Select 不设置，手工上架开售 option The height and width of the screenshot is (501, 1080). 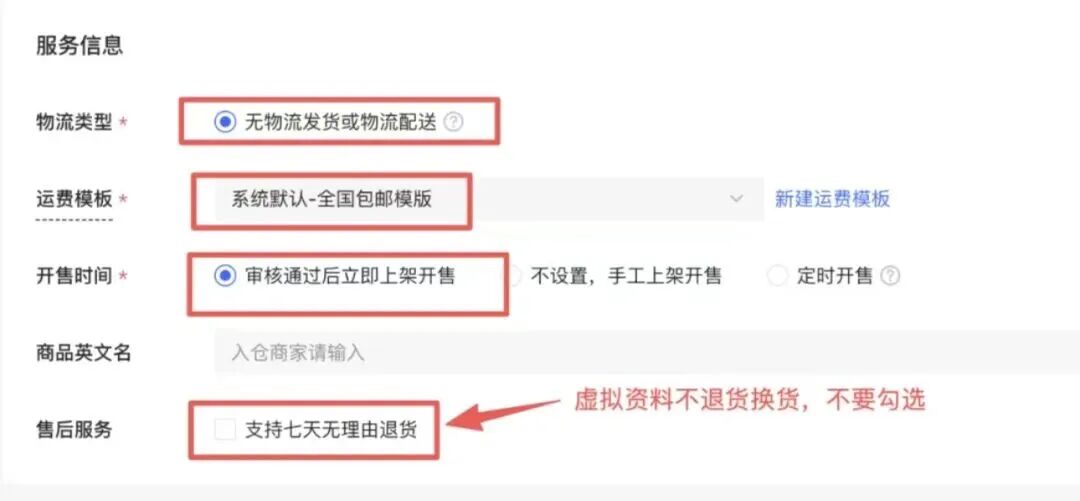click(x=516, y=276)
